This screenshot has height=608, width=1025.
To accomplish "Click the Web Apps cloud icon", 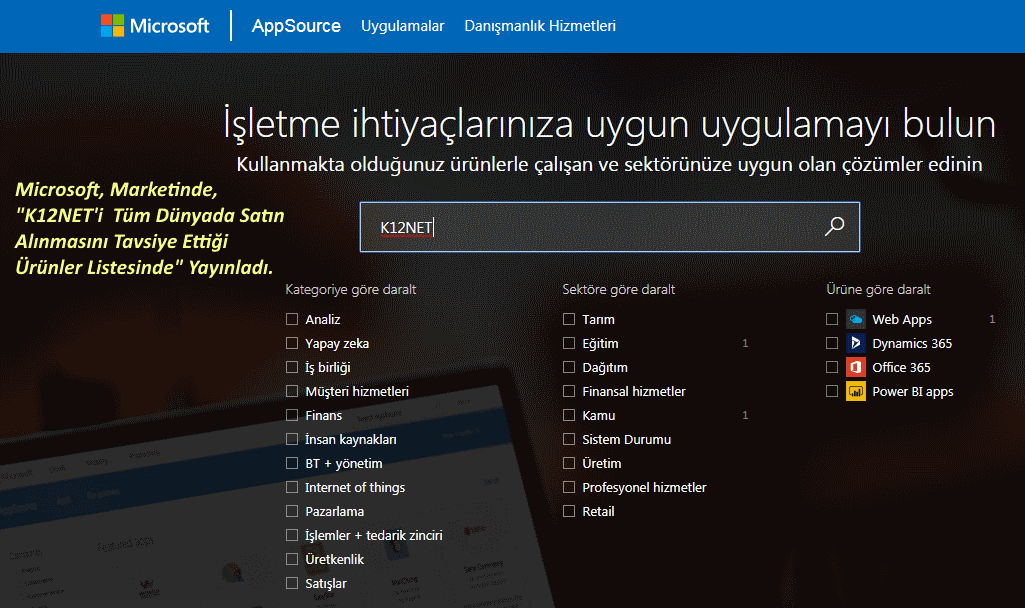I will (856, 320).
